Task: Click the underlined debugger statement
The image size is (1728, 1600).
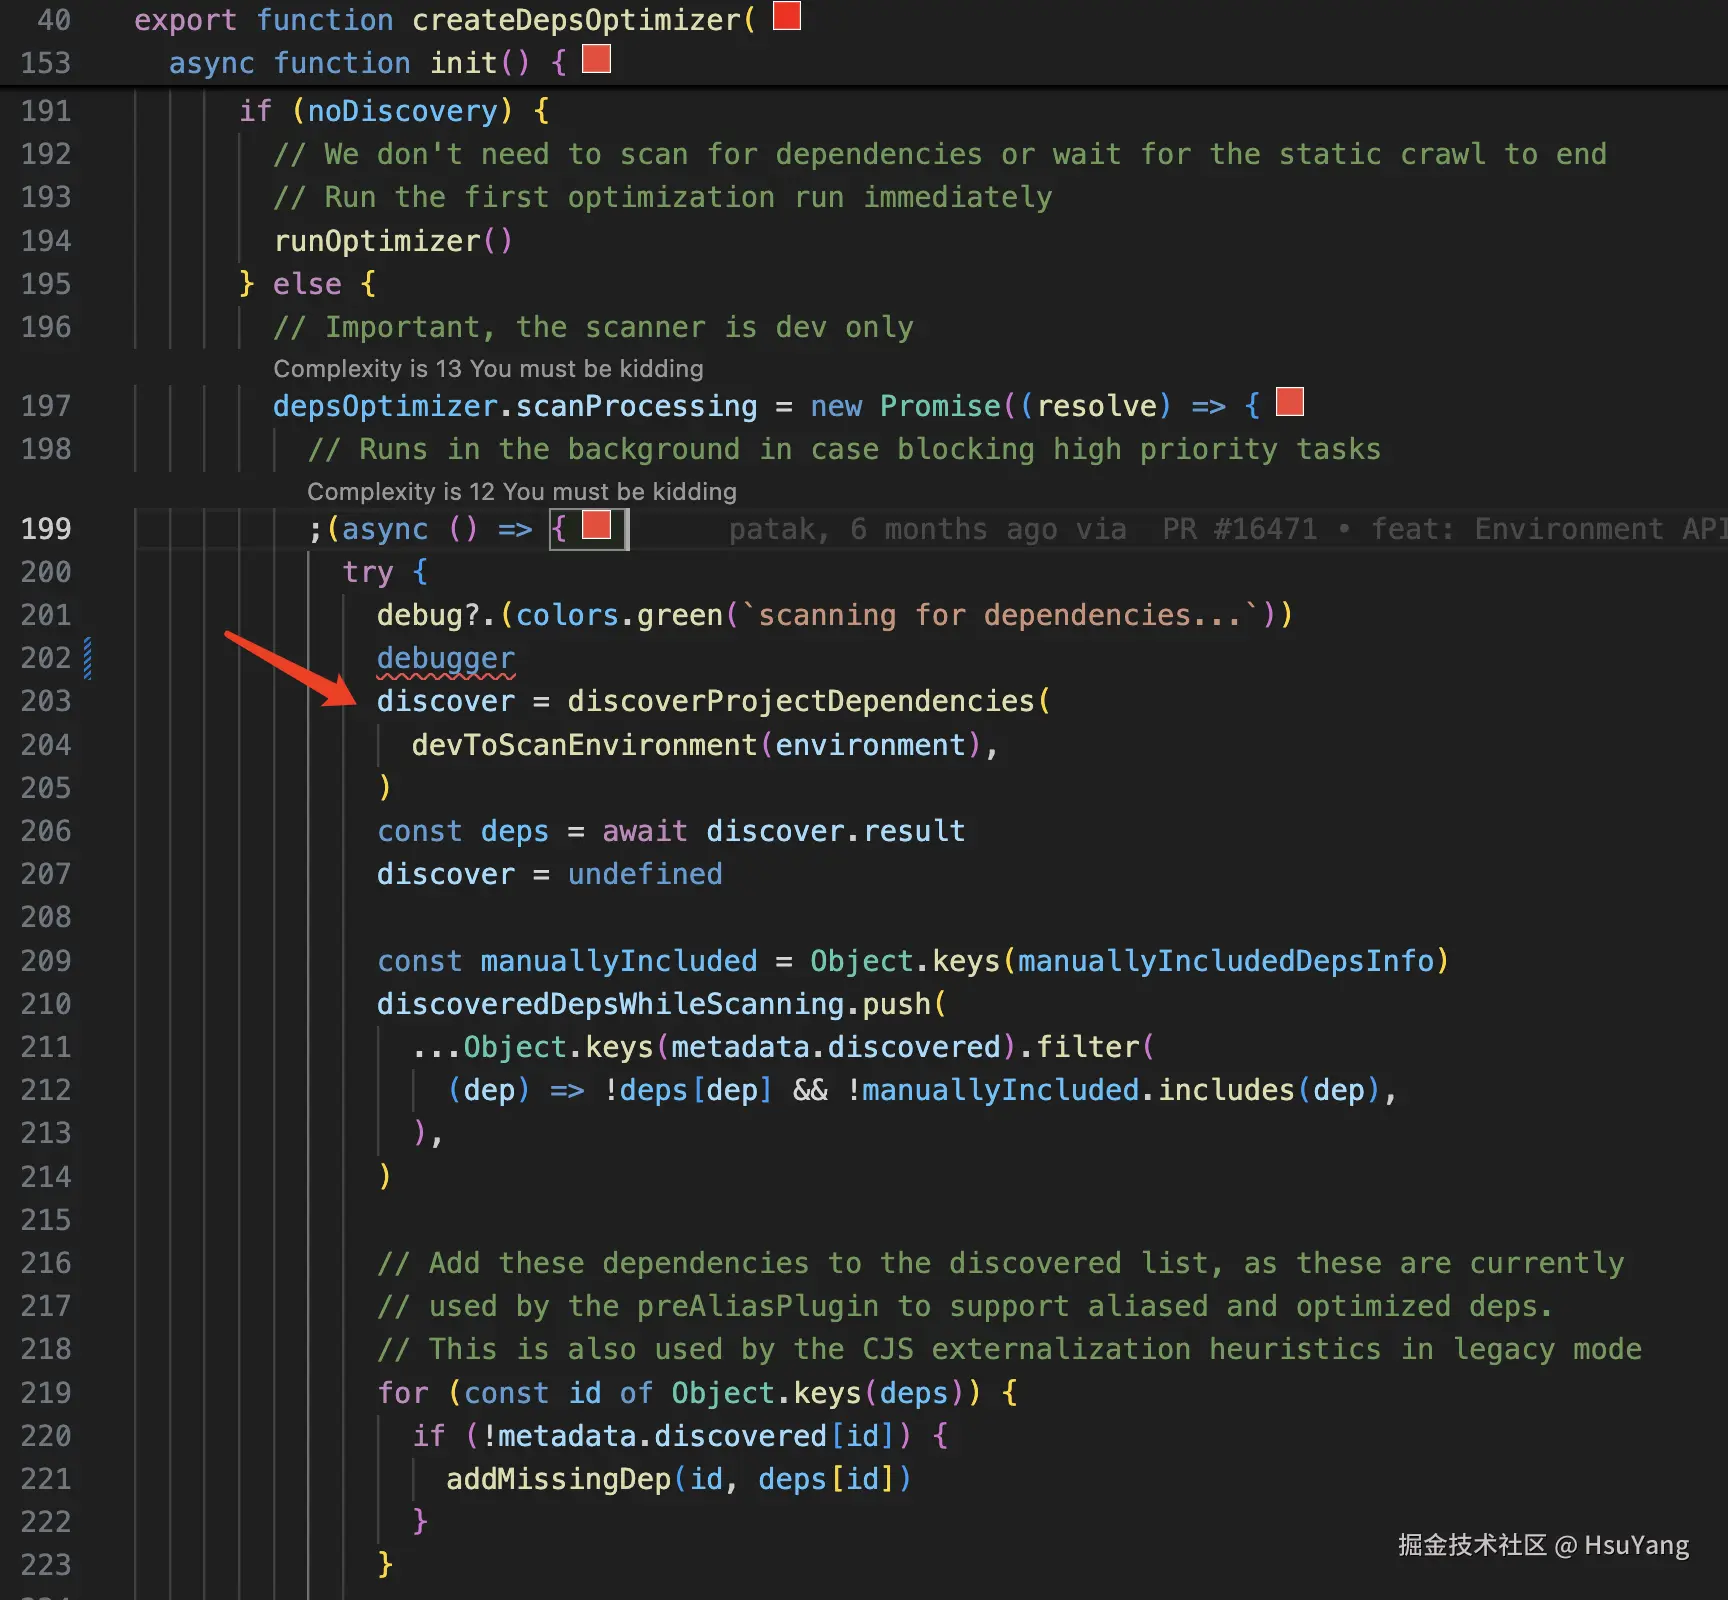Action: point(446,658)
